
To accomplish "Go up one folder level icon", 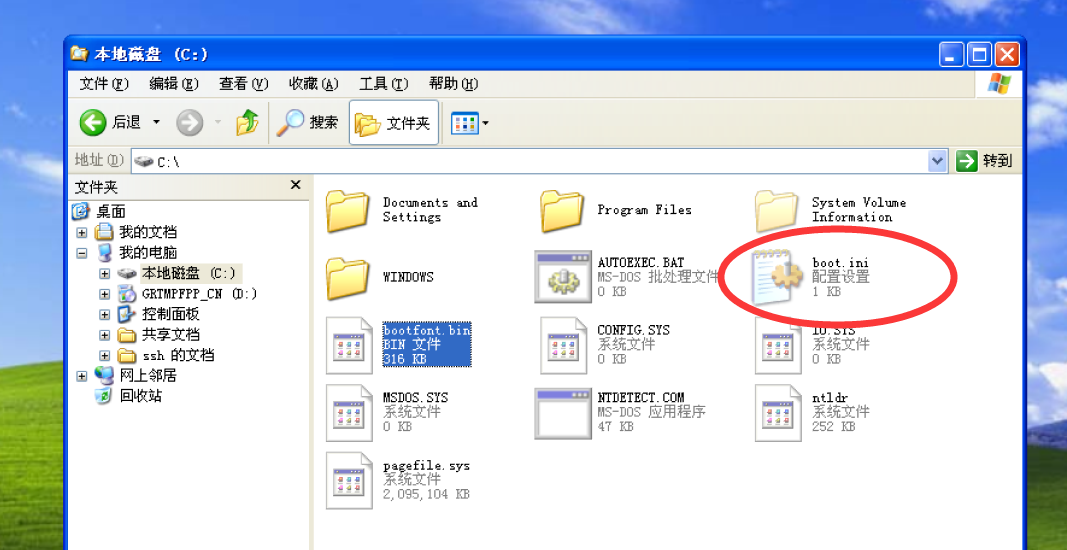I will 247,123.
